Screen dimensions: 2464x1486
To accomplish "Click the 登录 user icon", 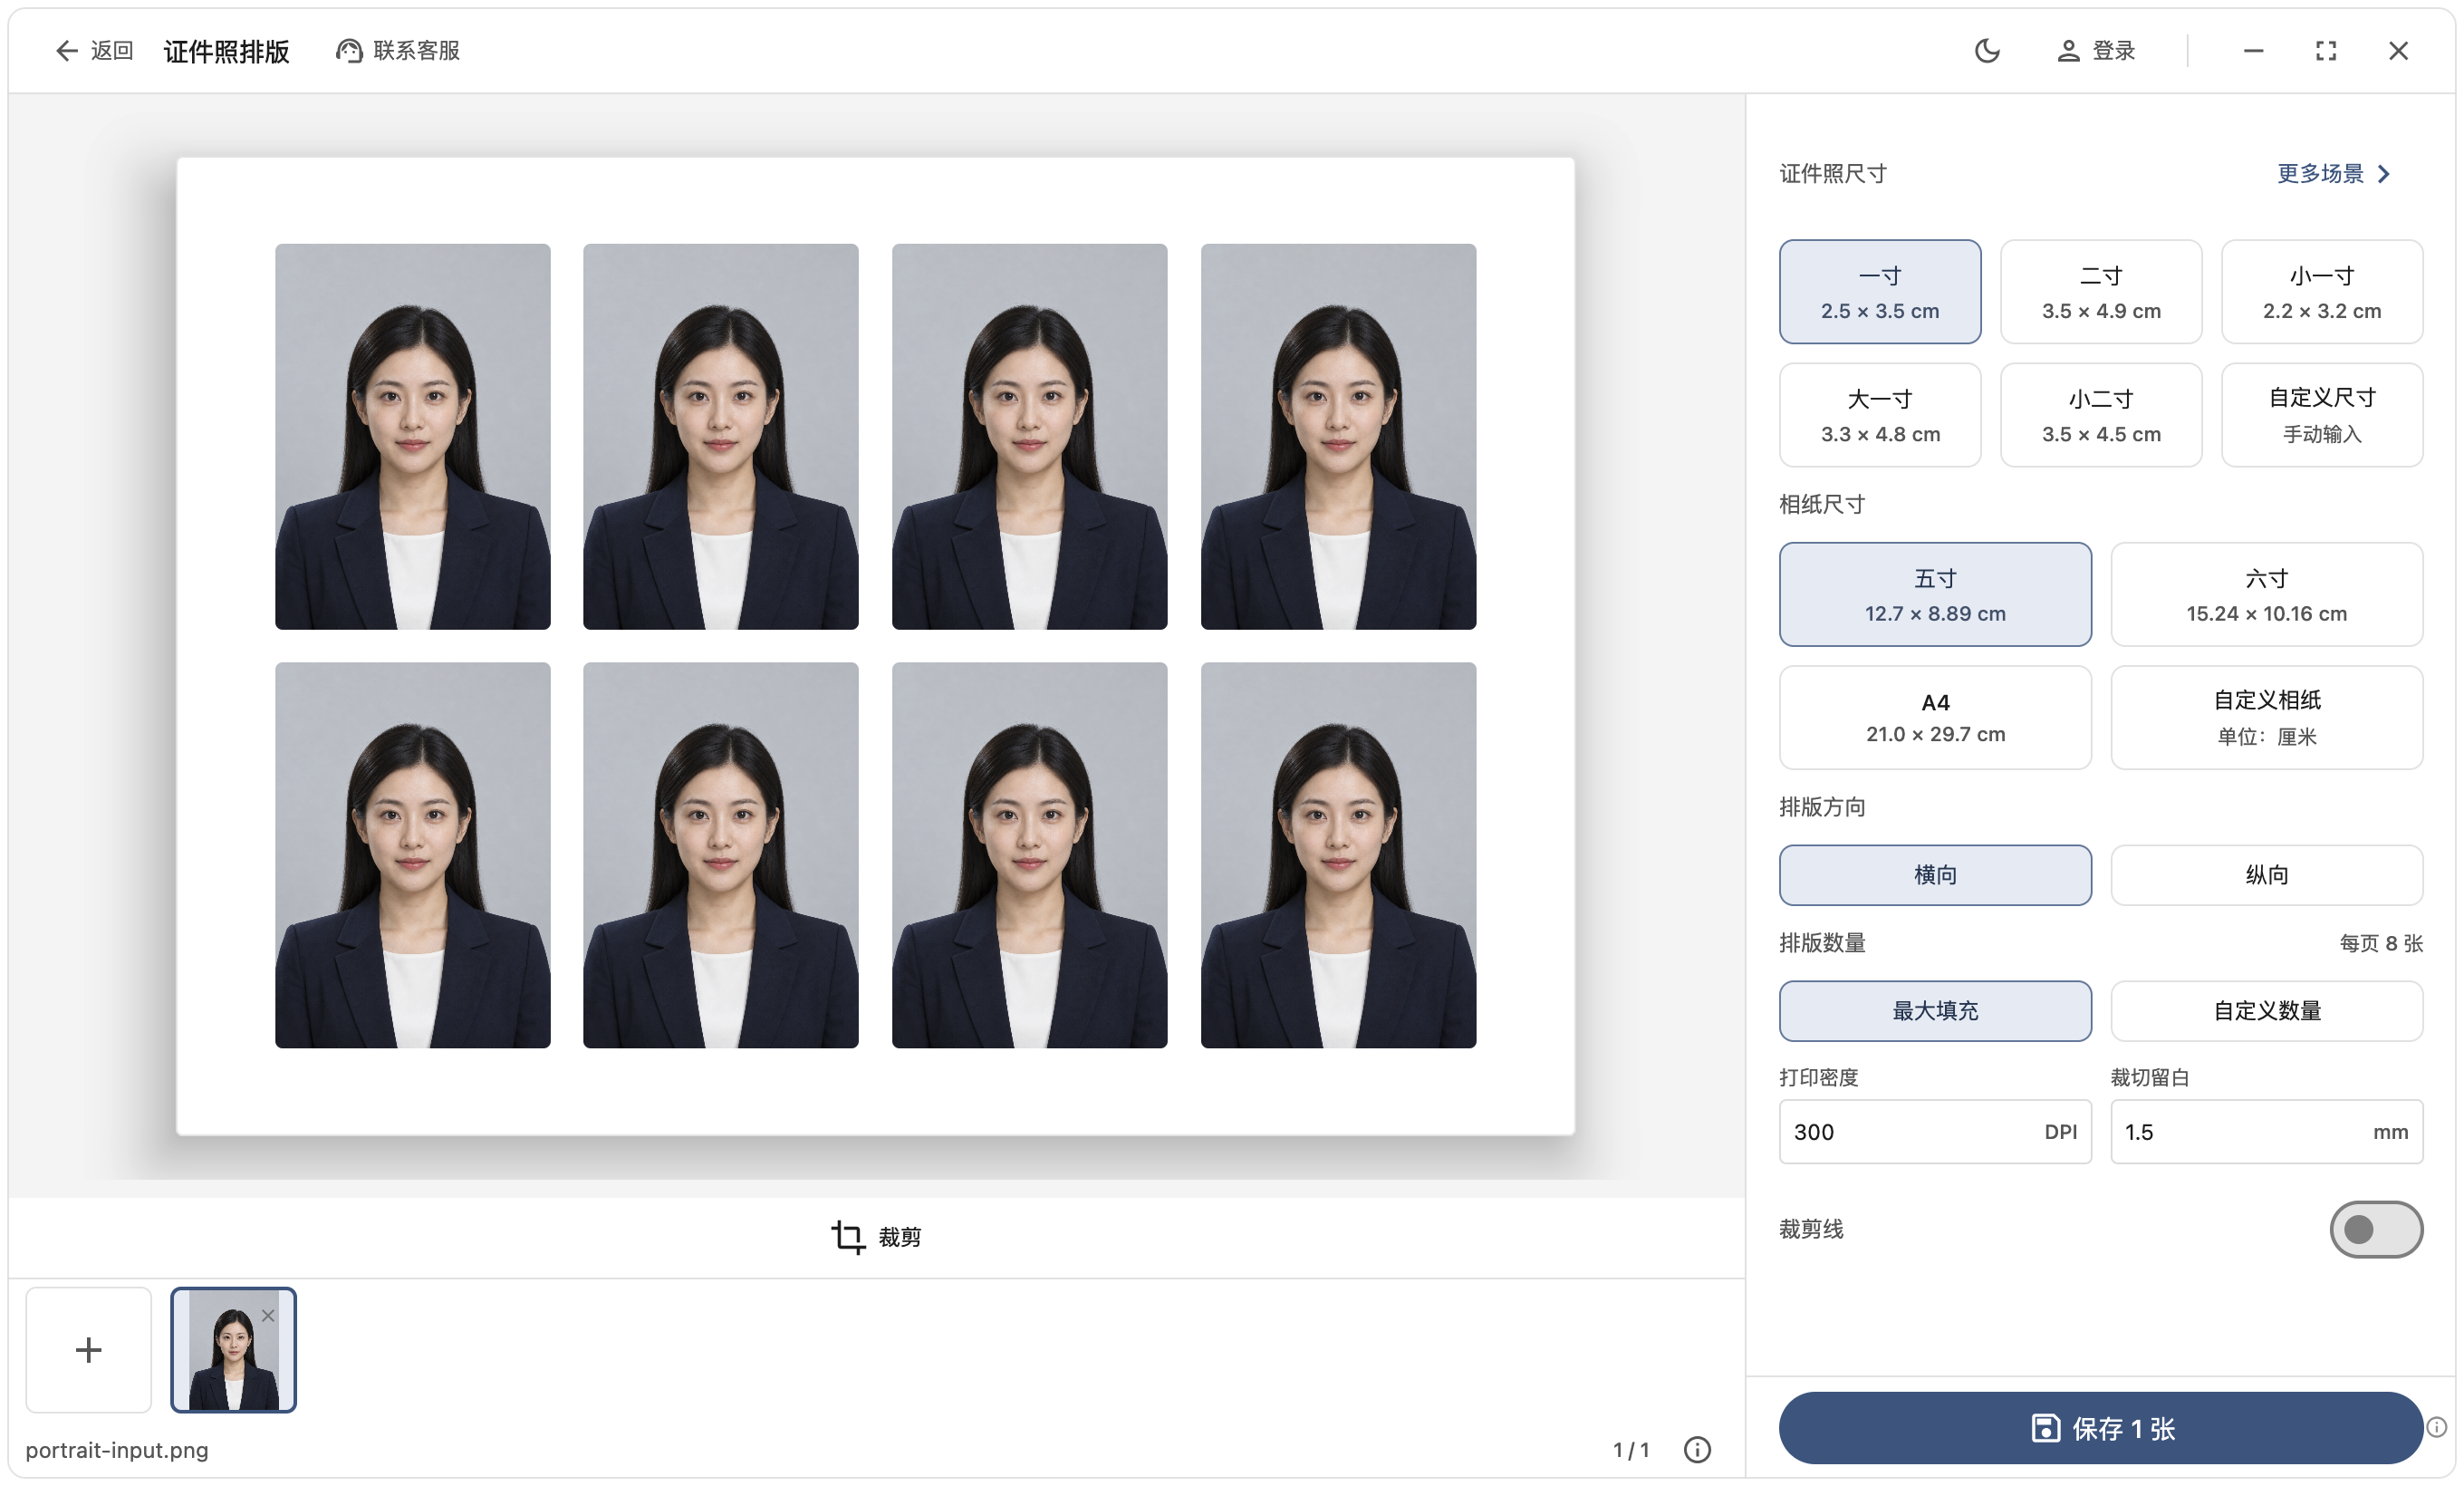I will click(2068, 51).
